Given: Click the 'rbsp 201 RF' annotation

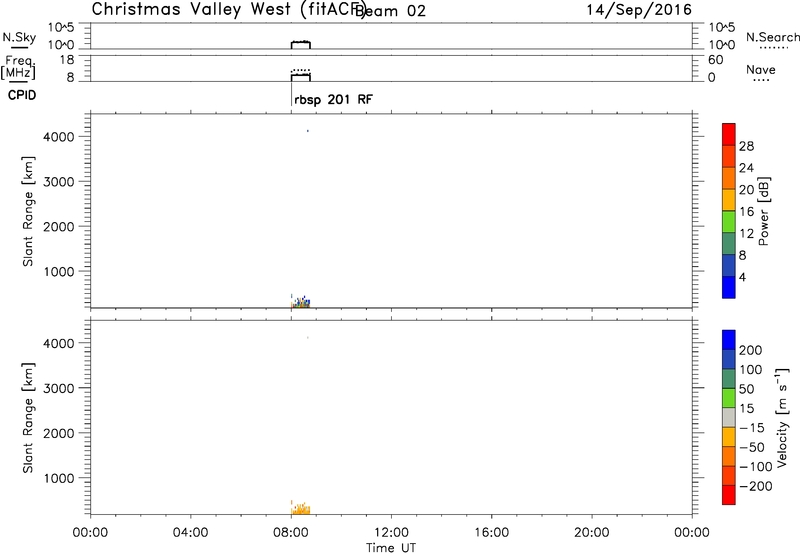Looking at the screenshot, I should click(x=333, y=99).
